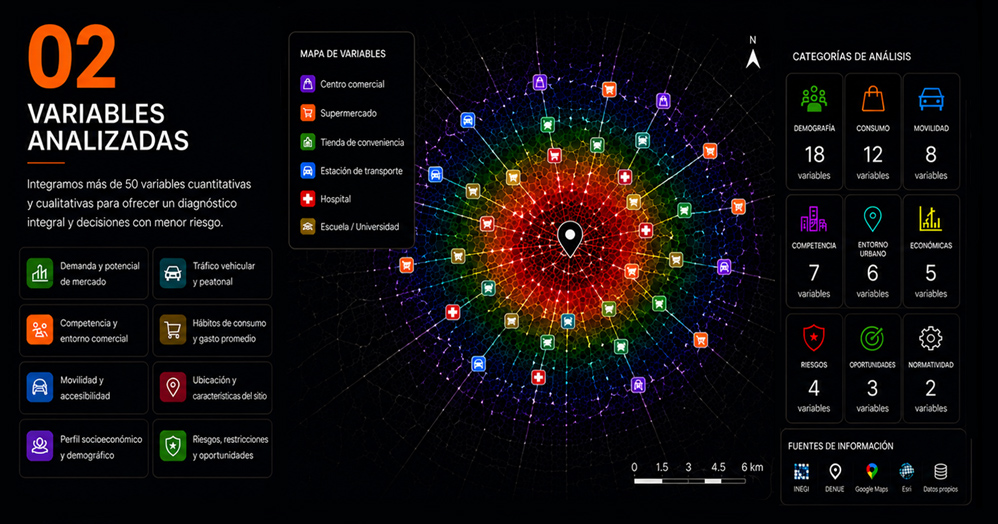Click the INEGI source icon
The height and width of the screenshot is (524, 998).
801,472
